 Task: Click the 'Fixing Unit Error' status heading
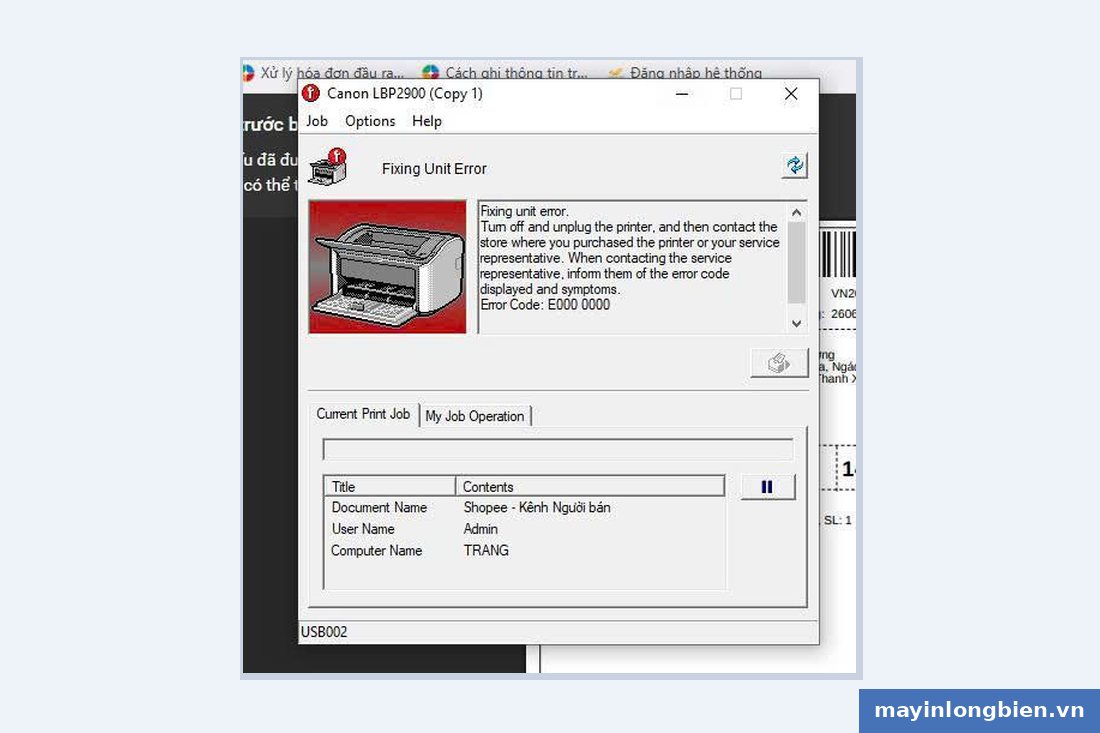click(434, 169)
